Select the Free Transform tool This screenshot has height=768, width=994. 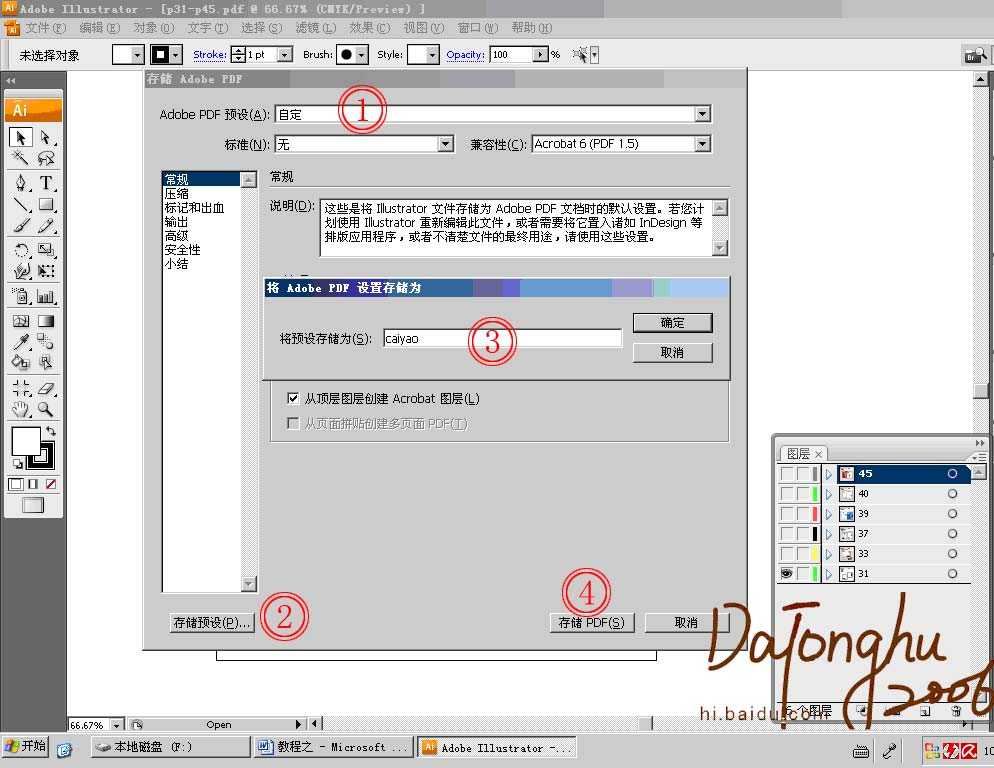[46, 271]
